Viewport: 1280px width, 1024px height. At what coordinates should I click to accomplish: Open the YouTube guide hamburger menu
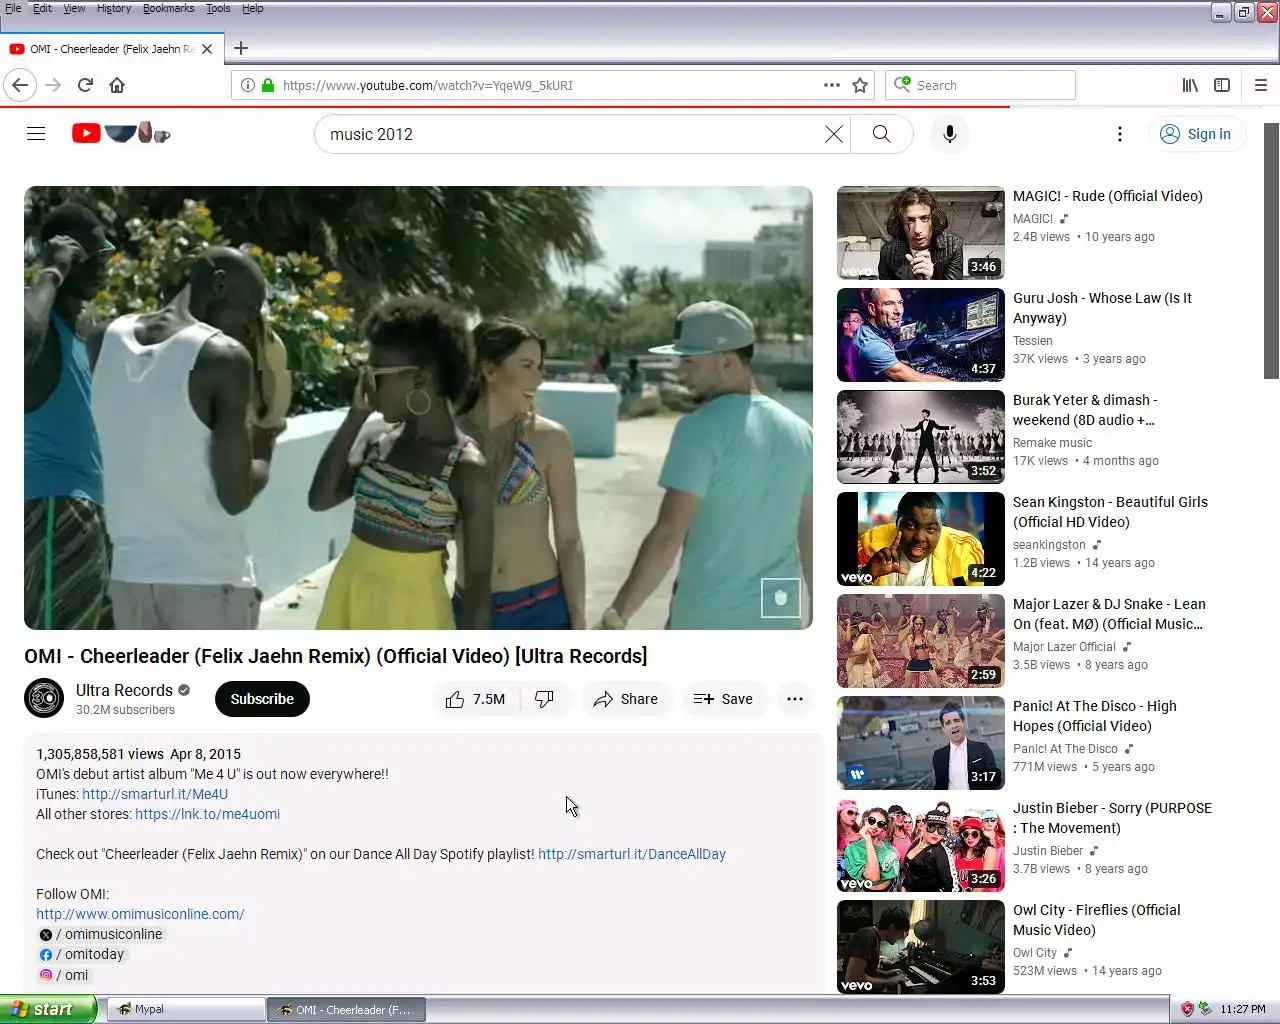[36, 134]
